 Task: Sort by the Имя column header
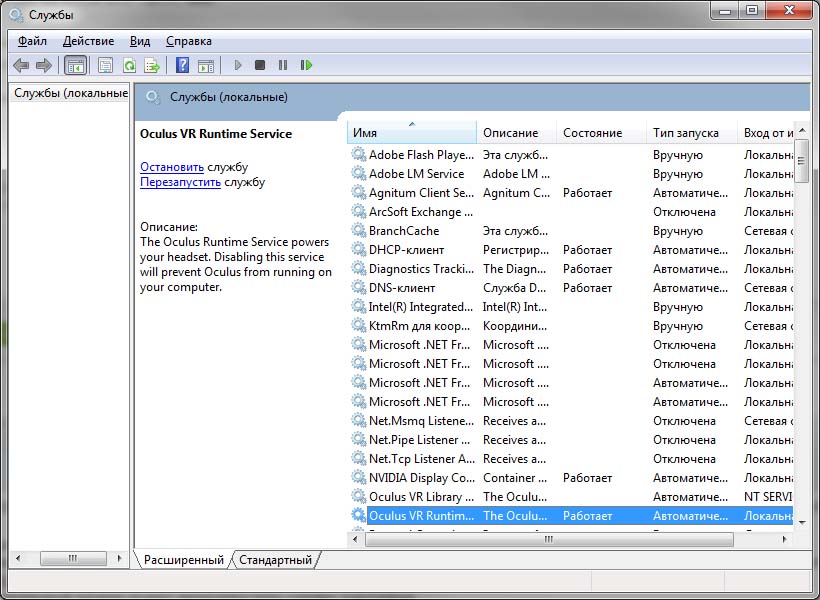(x=412, y=133)
